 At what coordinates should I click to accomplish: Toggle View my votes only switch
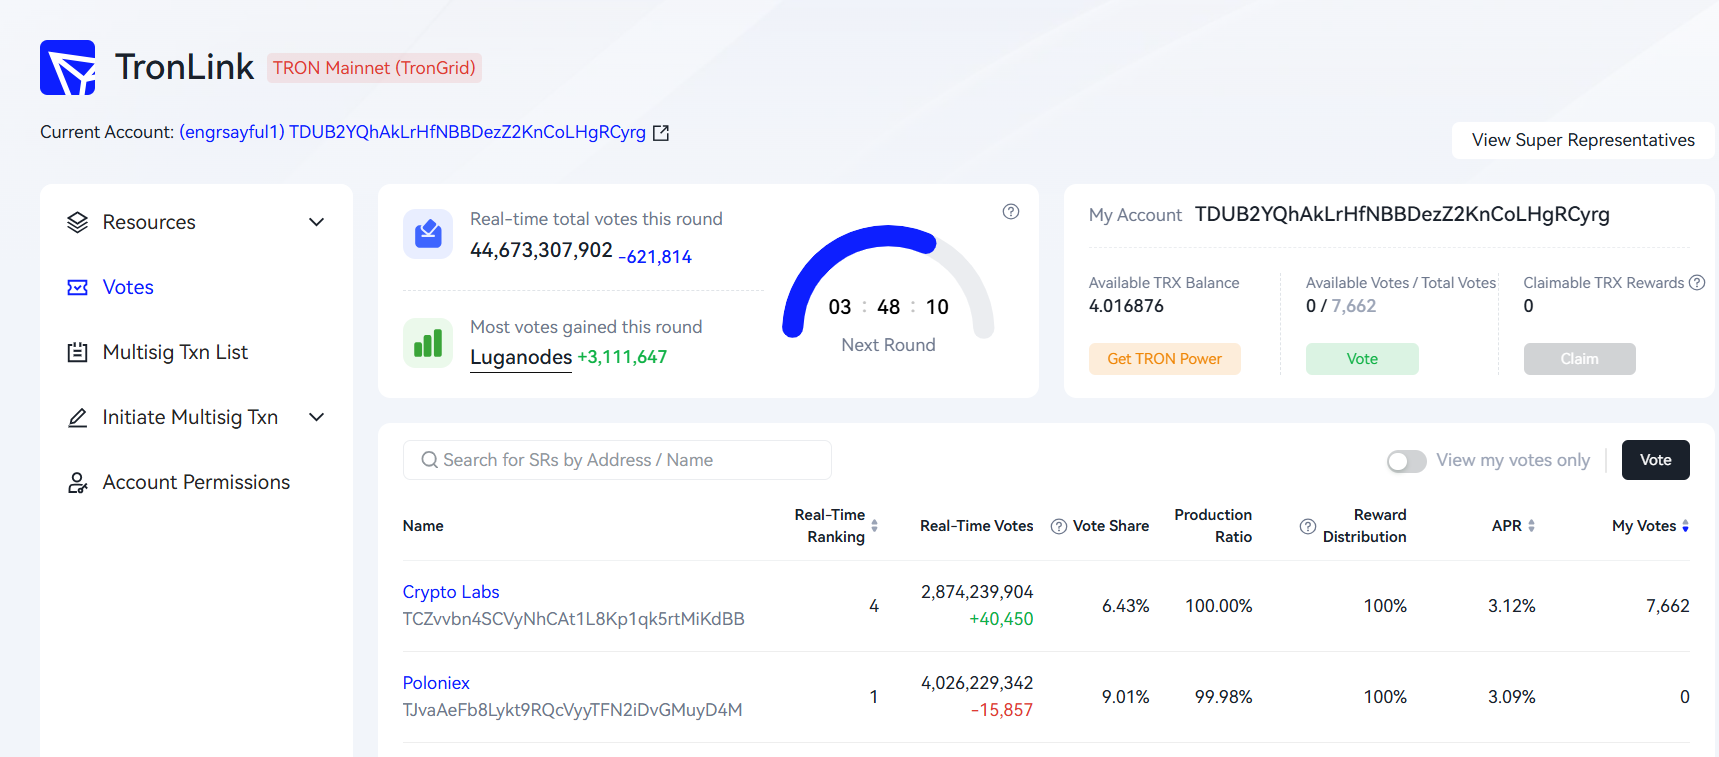pos(1407,461)
